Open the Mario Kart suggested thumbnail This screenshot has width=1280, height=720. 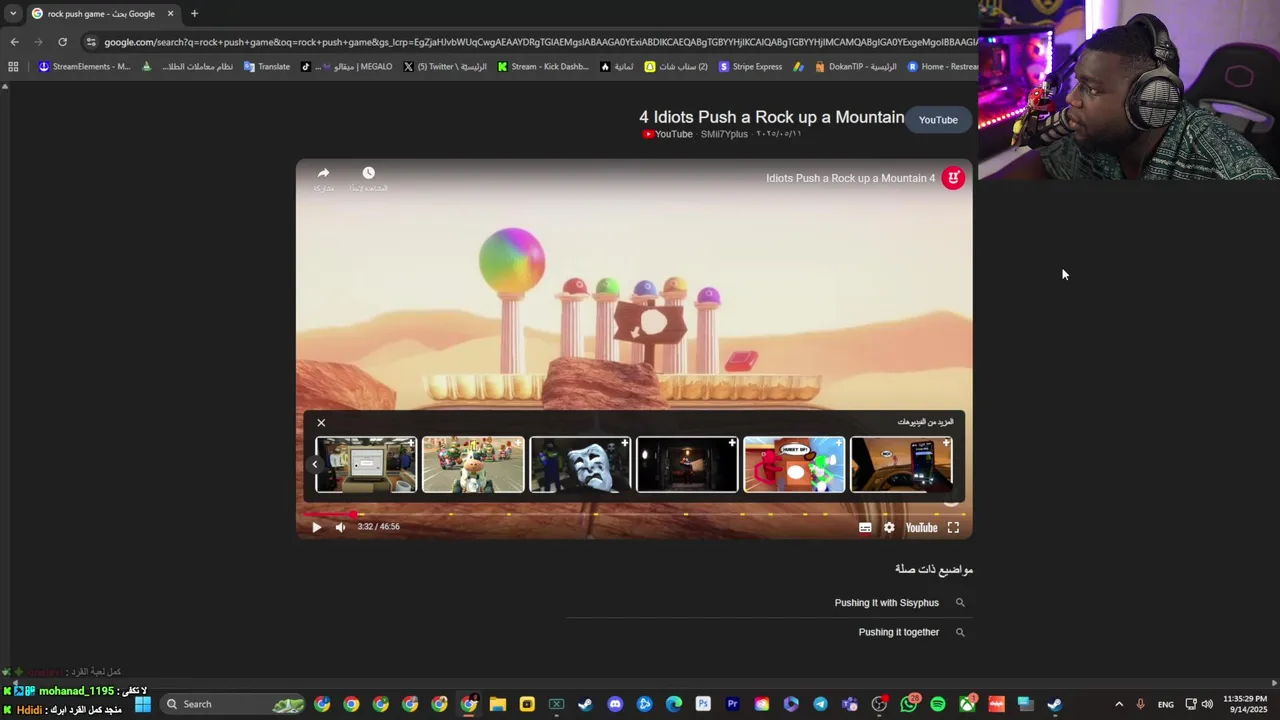tap(473, 464)
